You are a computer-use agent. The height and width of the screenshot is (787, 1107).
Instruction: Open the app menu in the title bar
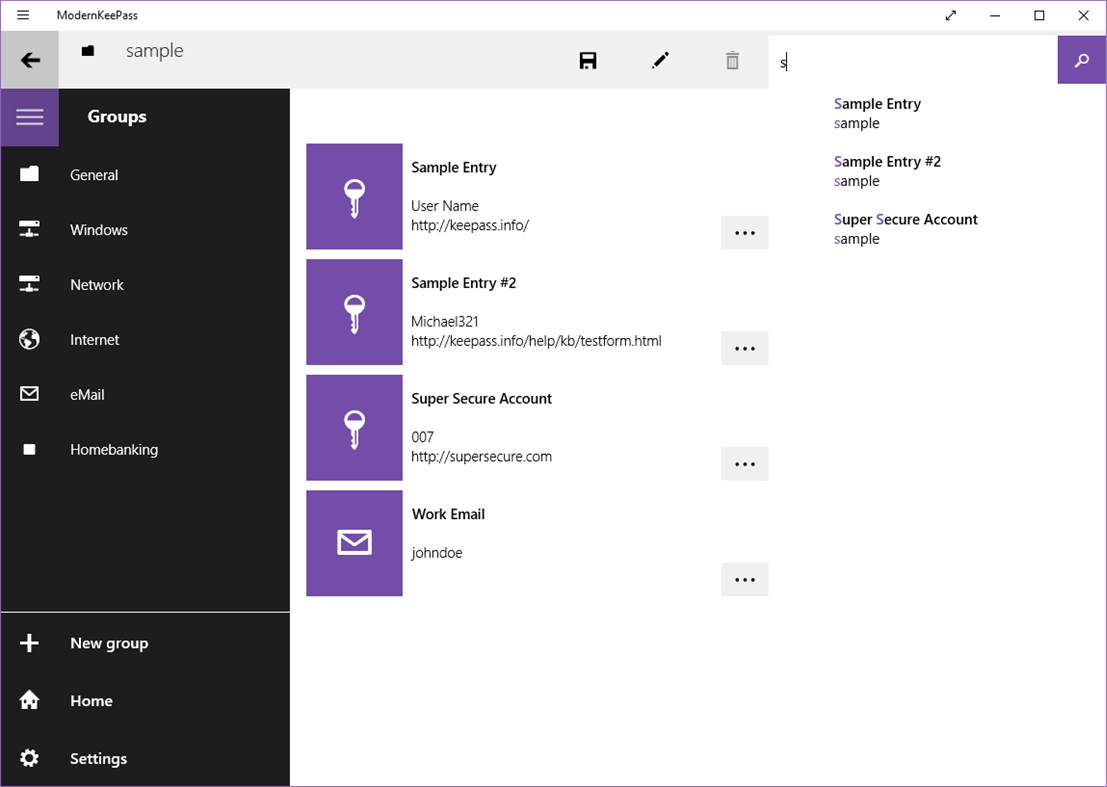click(22, 15)
